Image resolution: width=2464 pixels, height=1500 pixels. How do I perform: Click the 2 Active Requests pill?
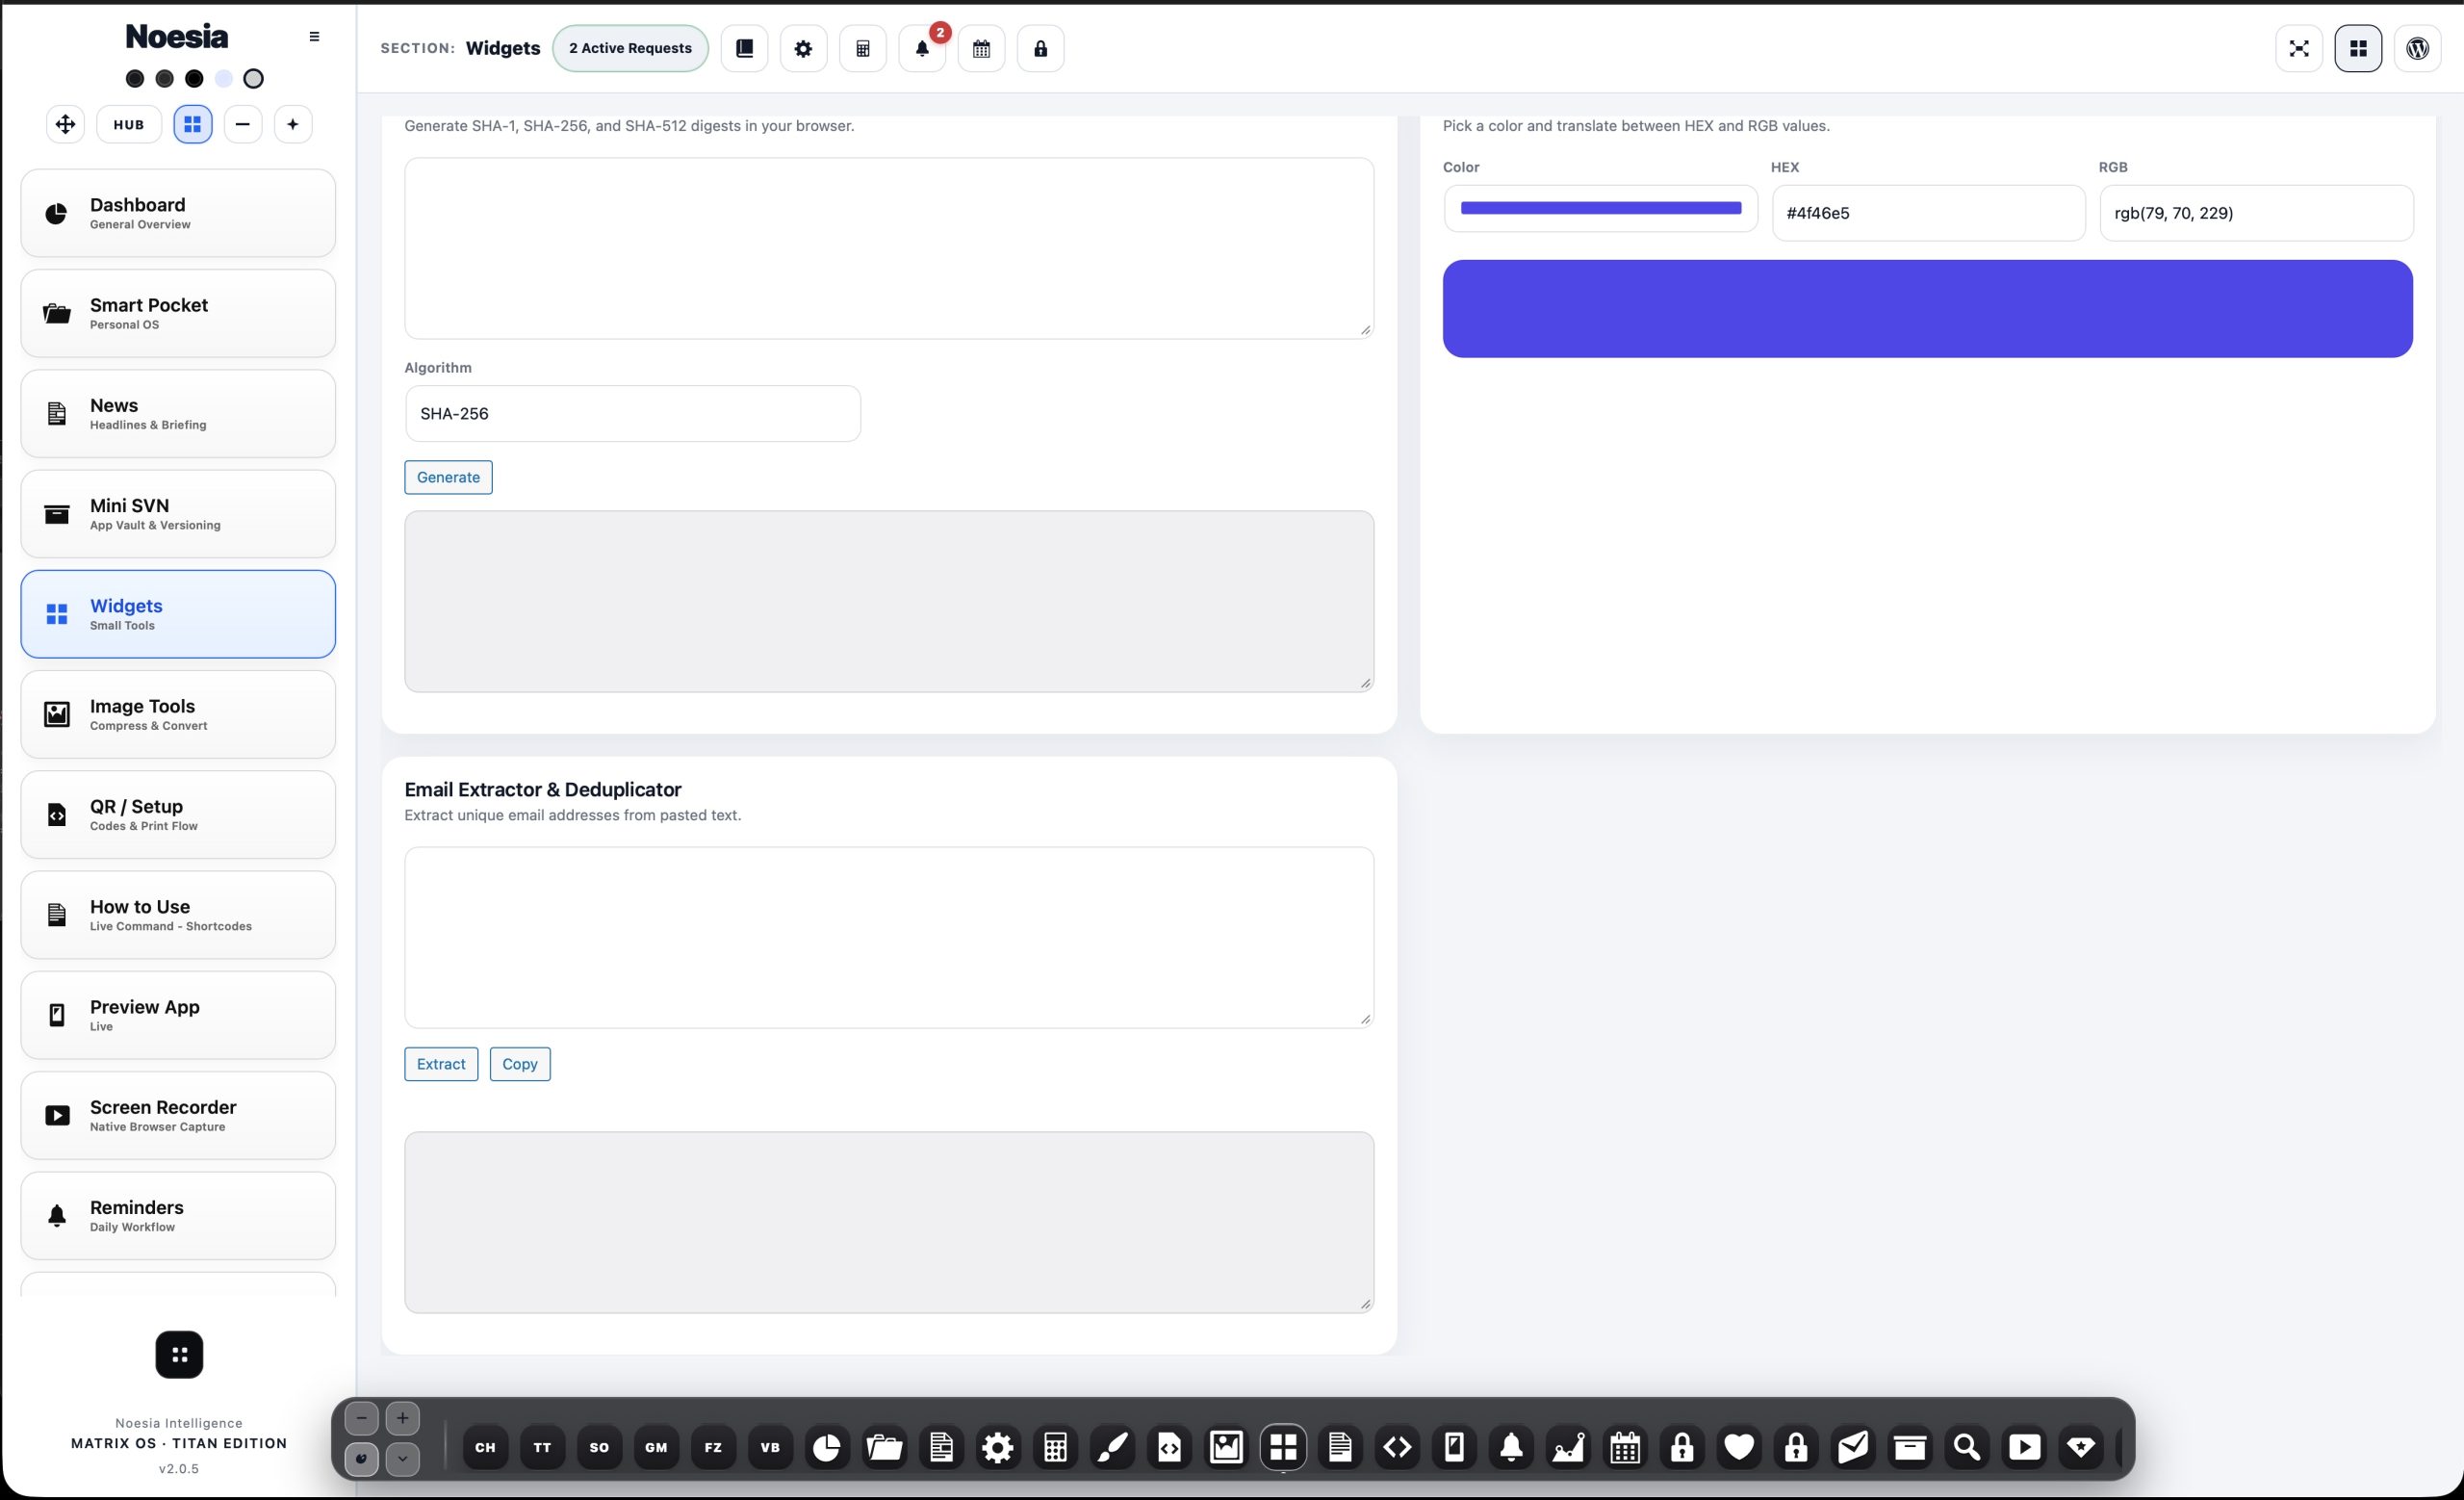[x=630, y=48]
